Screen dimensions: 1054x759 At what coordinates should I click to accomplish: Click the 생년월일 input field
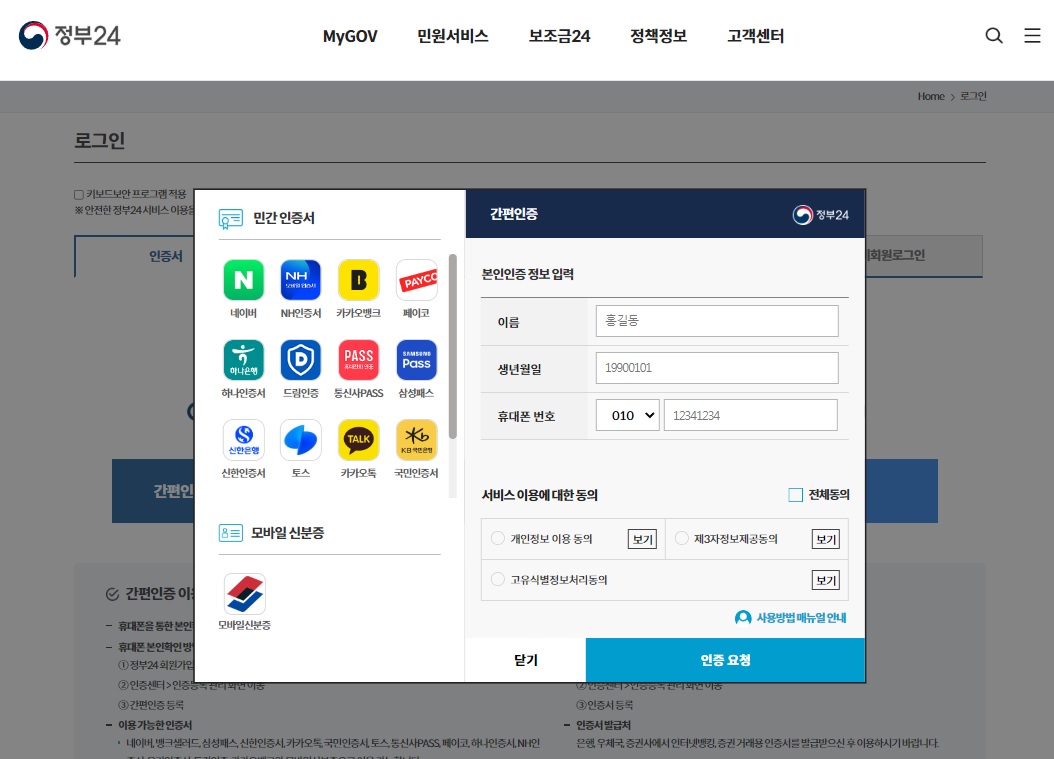717,368
